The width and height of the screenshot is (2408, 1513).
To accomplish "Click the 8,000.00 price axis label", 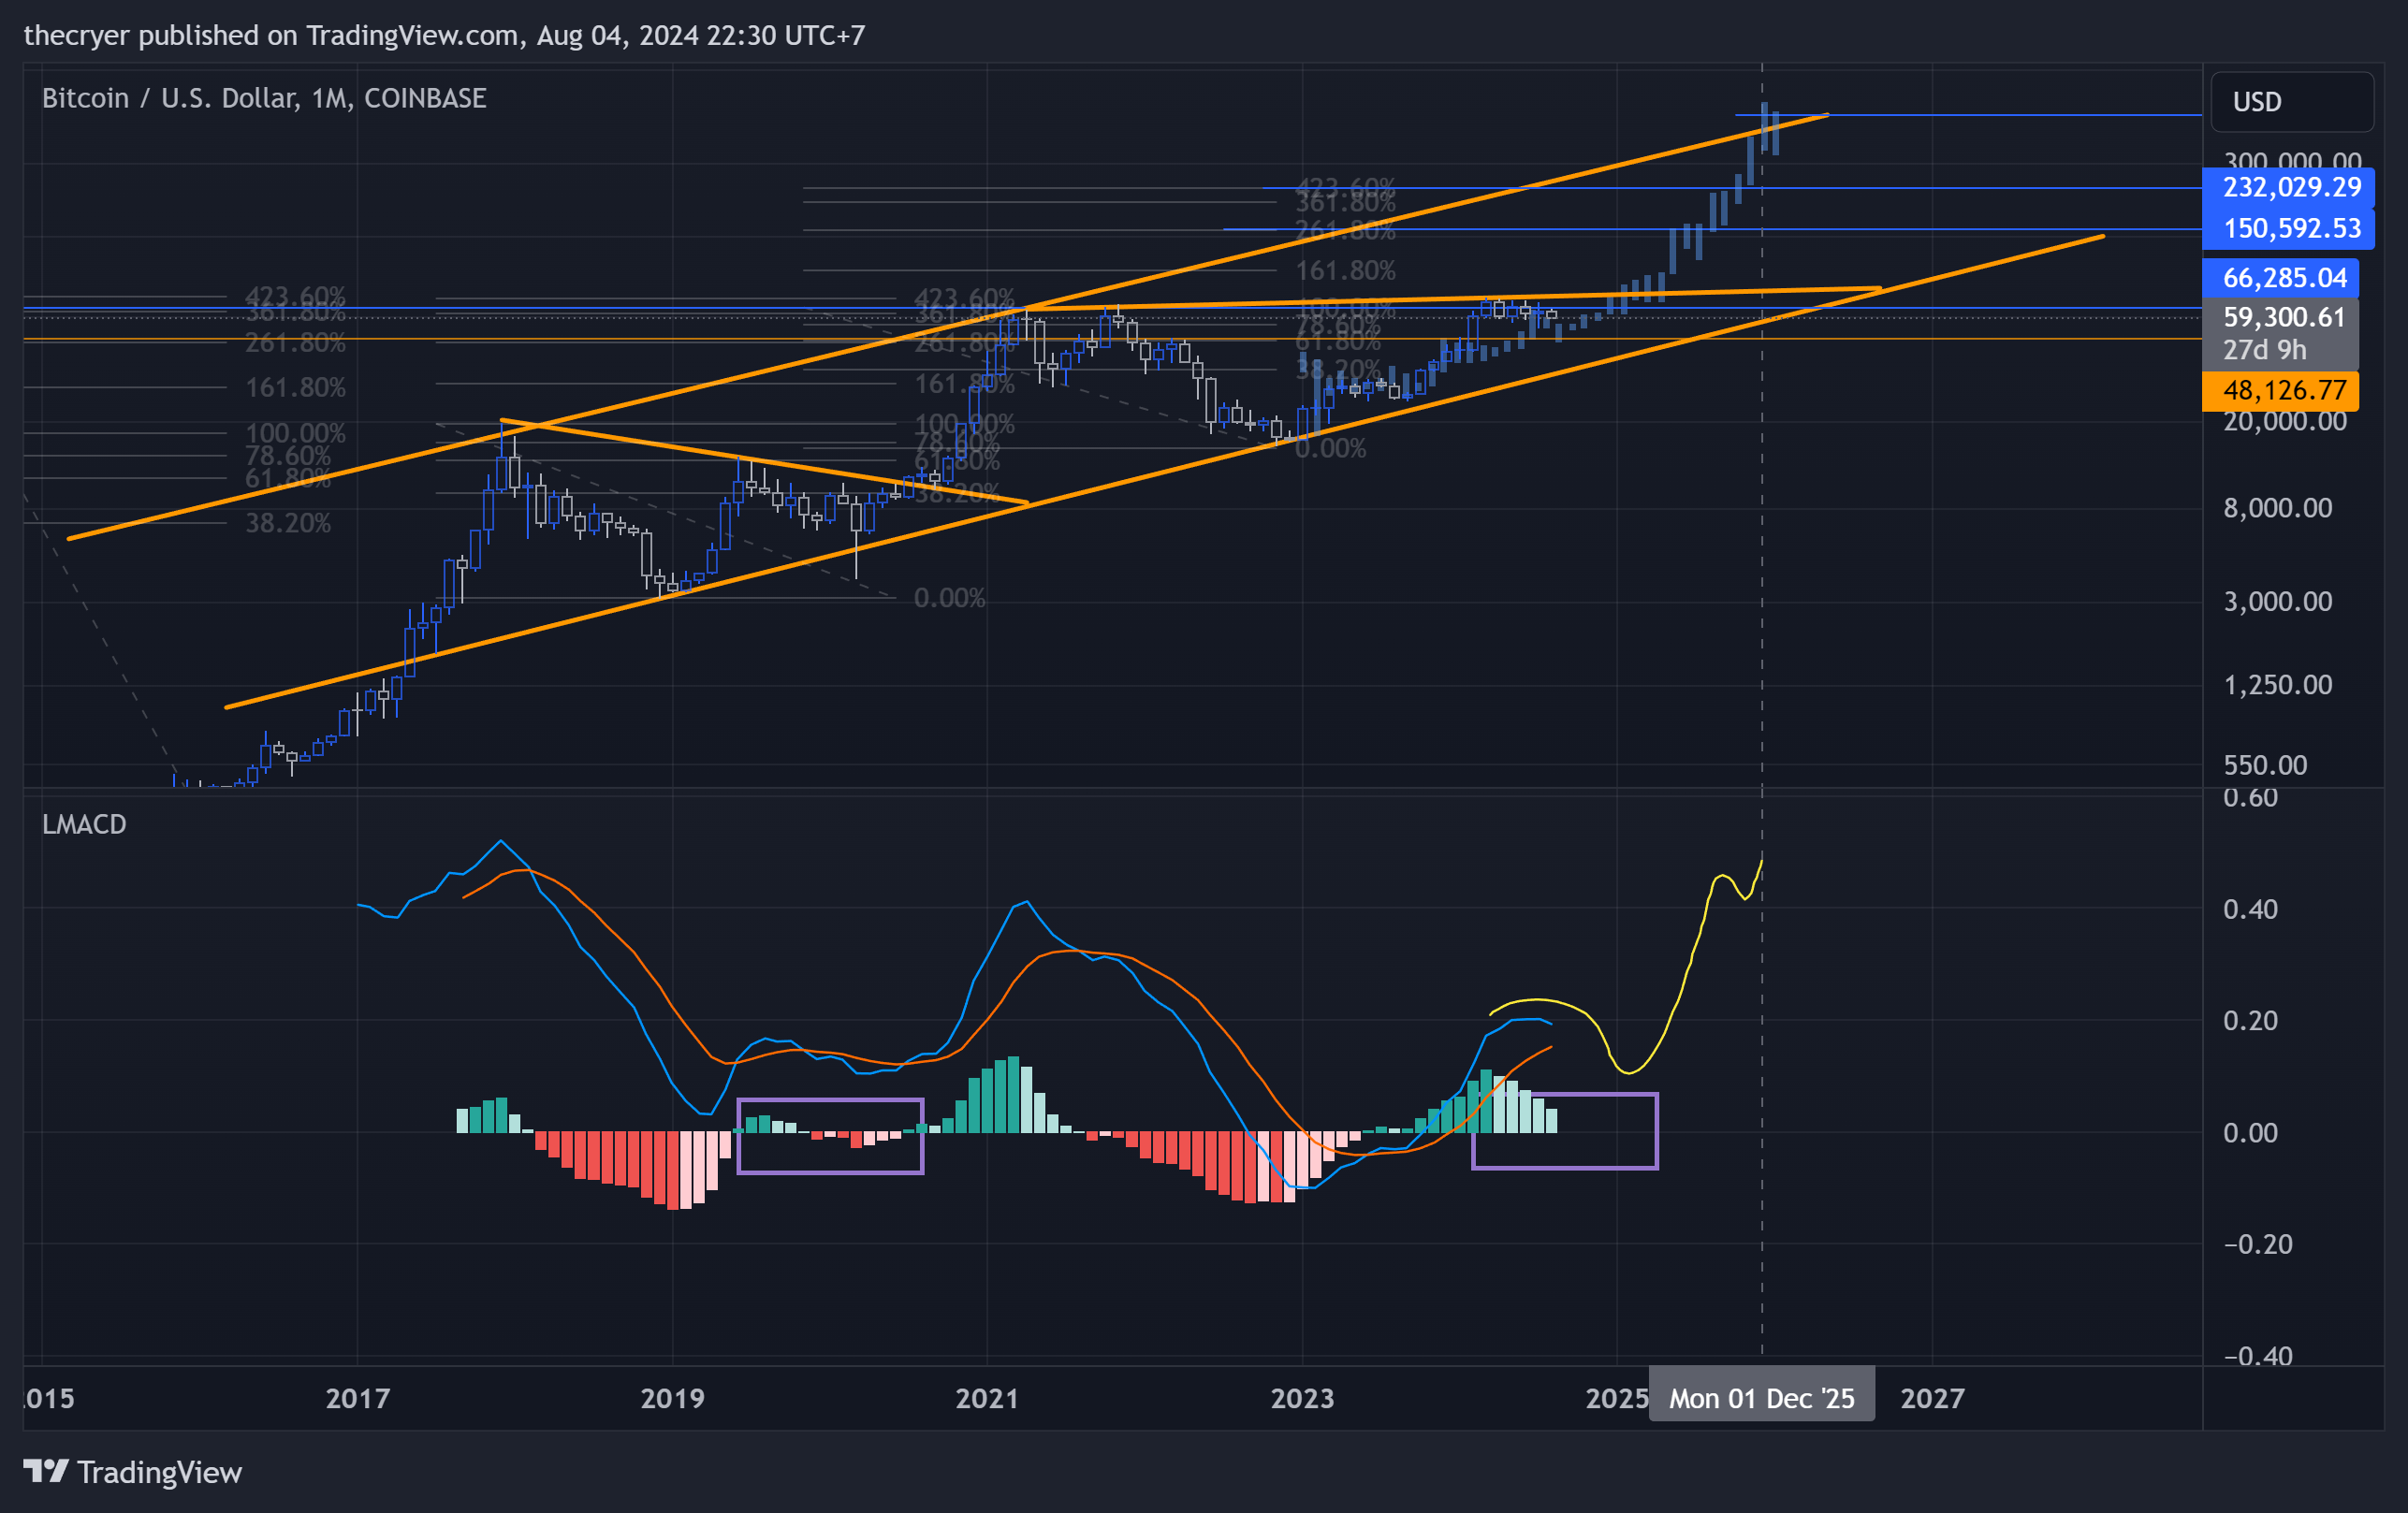I will coord(2277,508).
